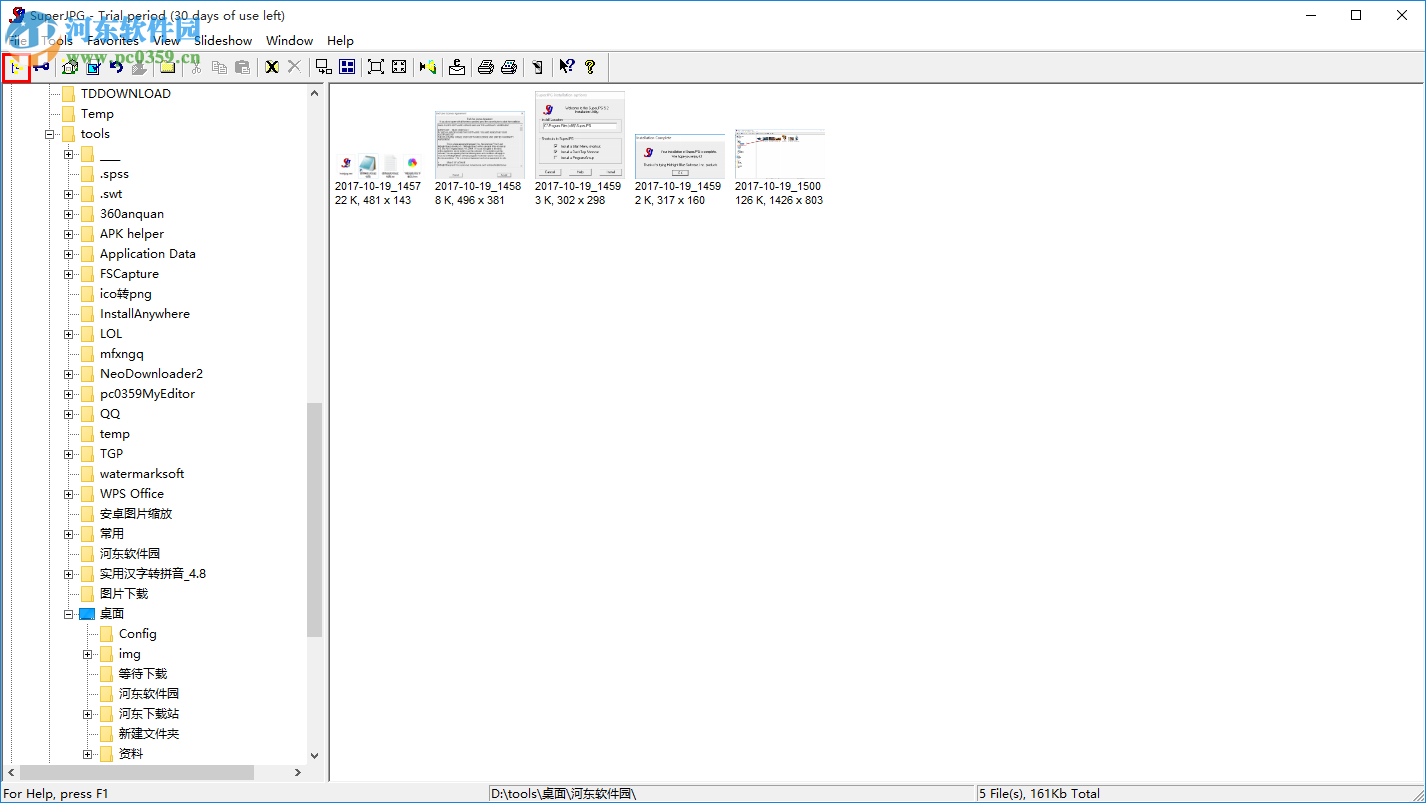Select the Config folder
This screenshot has width=1426, height=803.
[x=138, y=634]
